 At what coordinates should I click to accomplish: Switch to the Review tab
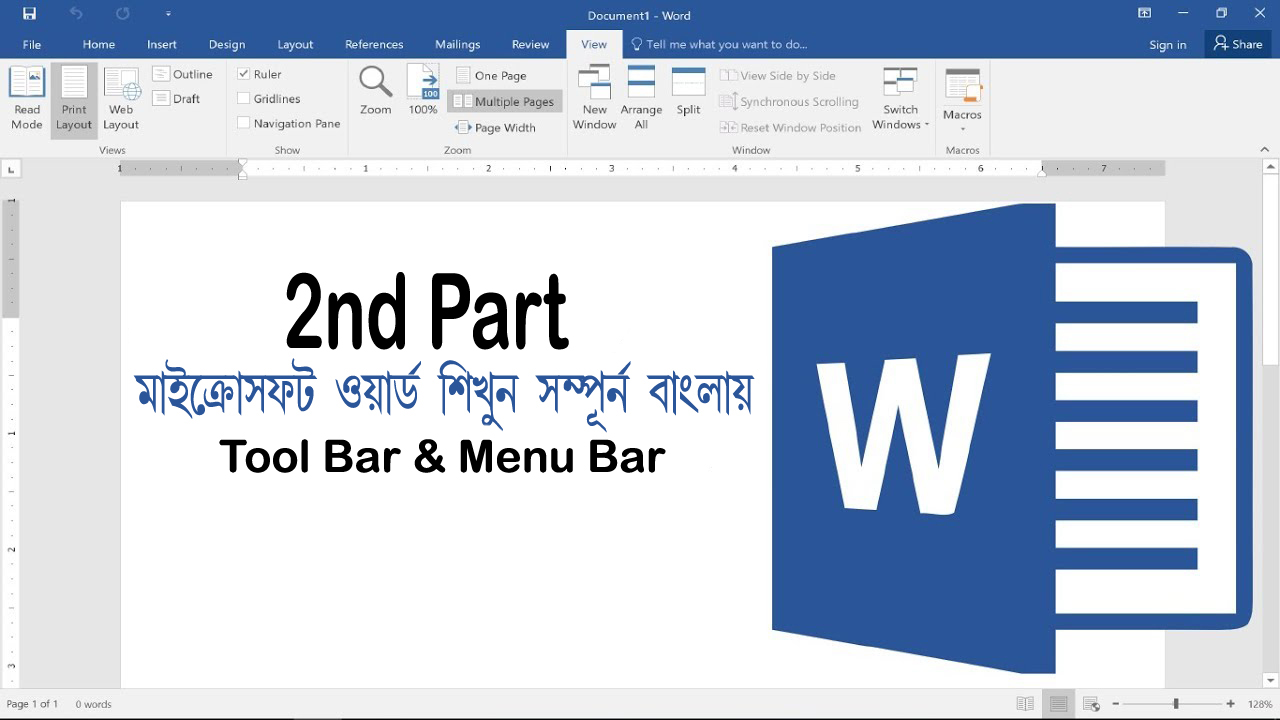(x=530, y=44)
